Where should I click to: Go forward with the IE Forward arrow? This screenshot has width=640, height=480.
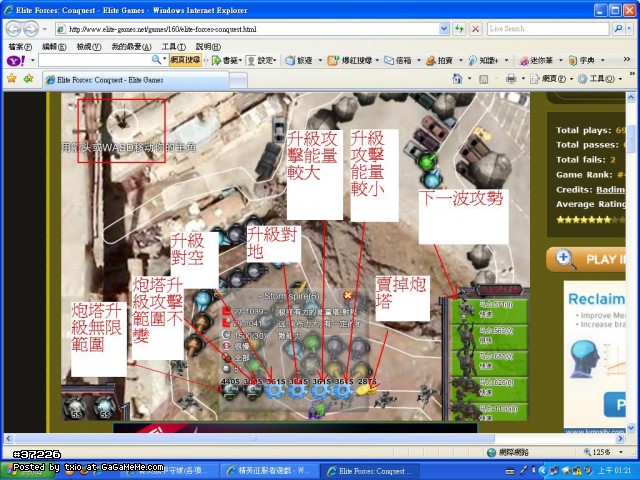(30, 29)
